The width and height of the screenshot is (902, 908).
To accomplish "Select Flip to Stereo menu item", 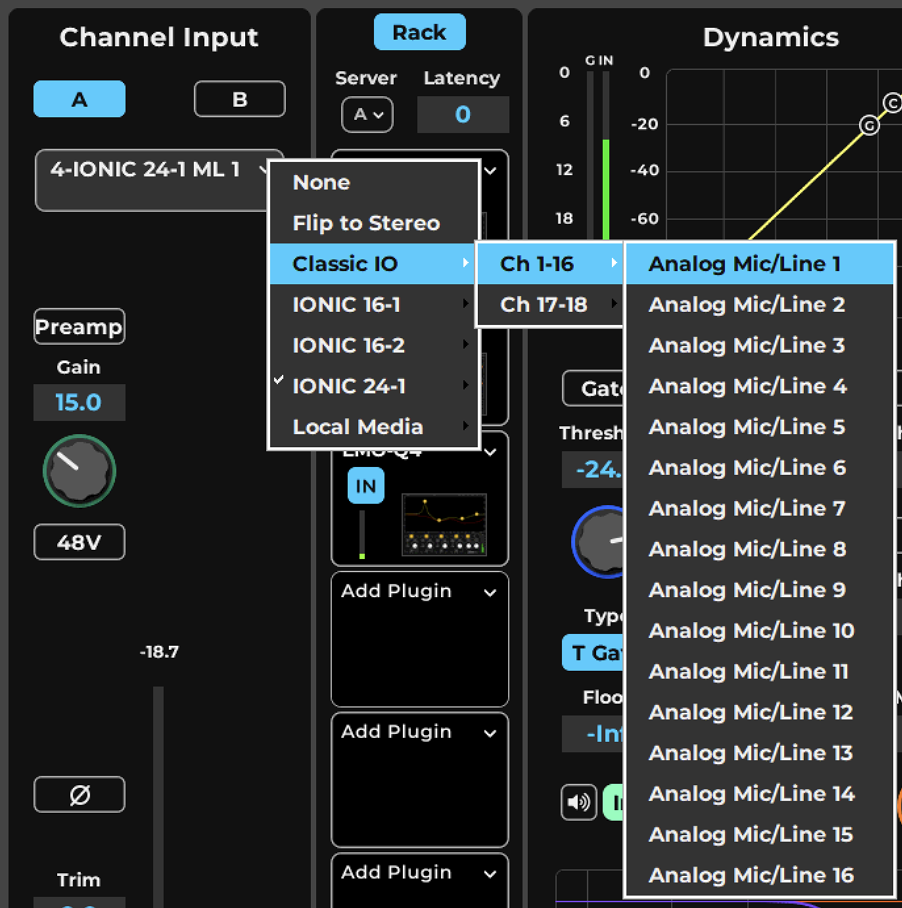I will click(x=374, y=223).
